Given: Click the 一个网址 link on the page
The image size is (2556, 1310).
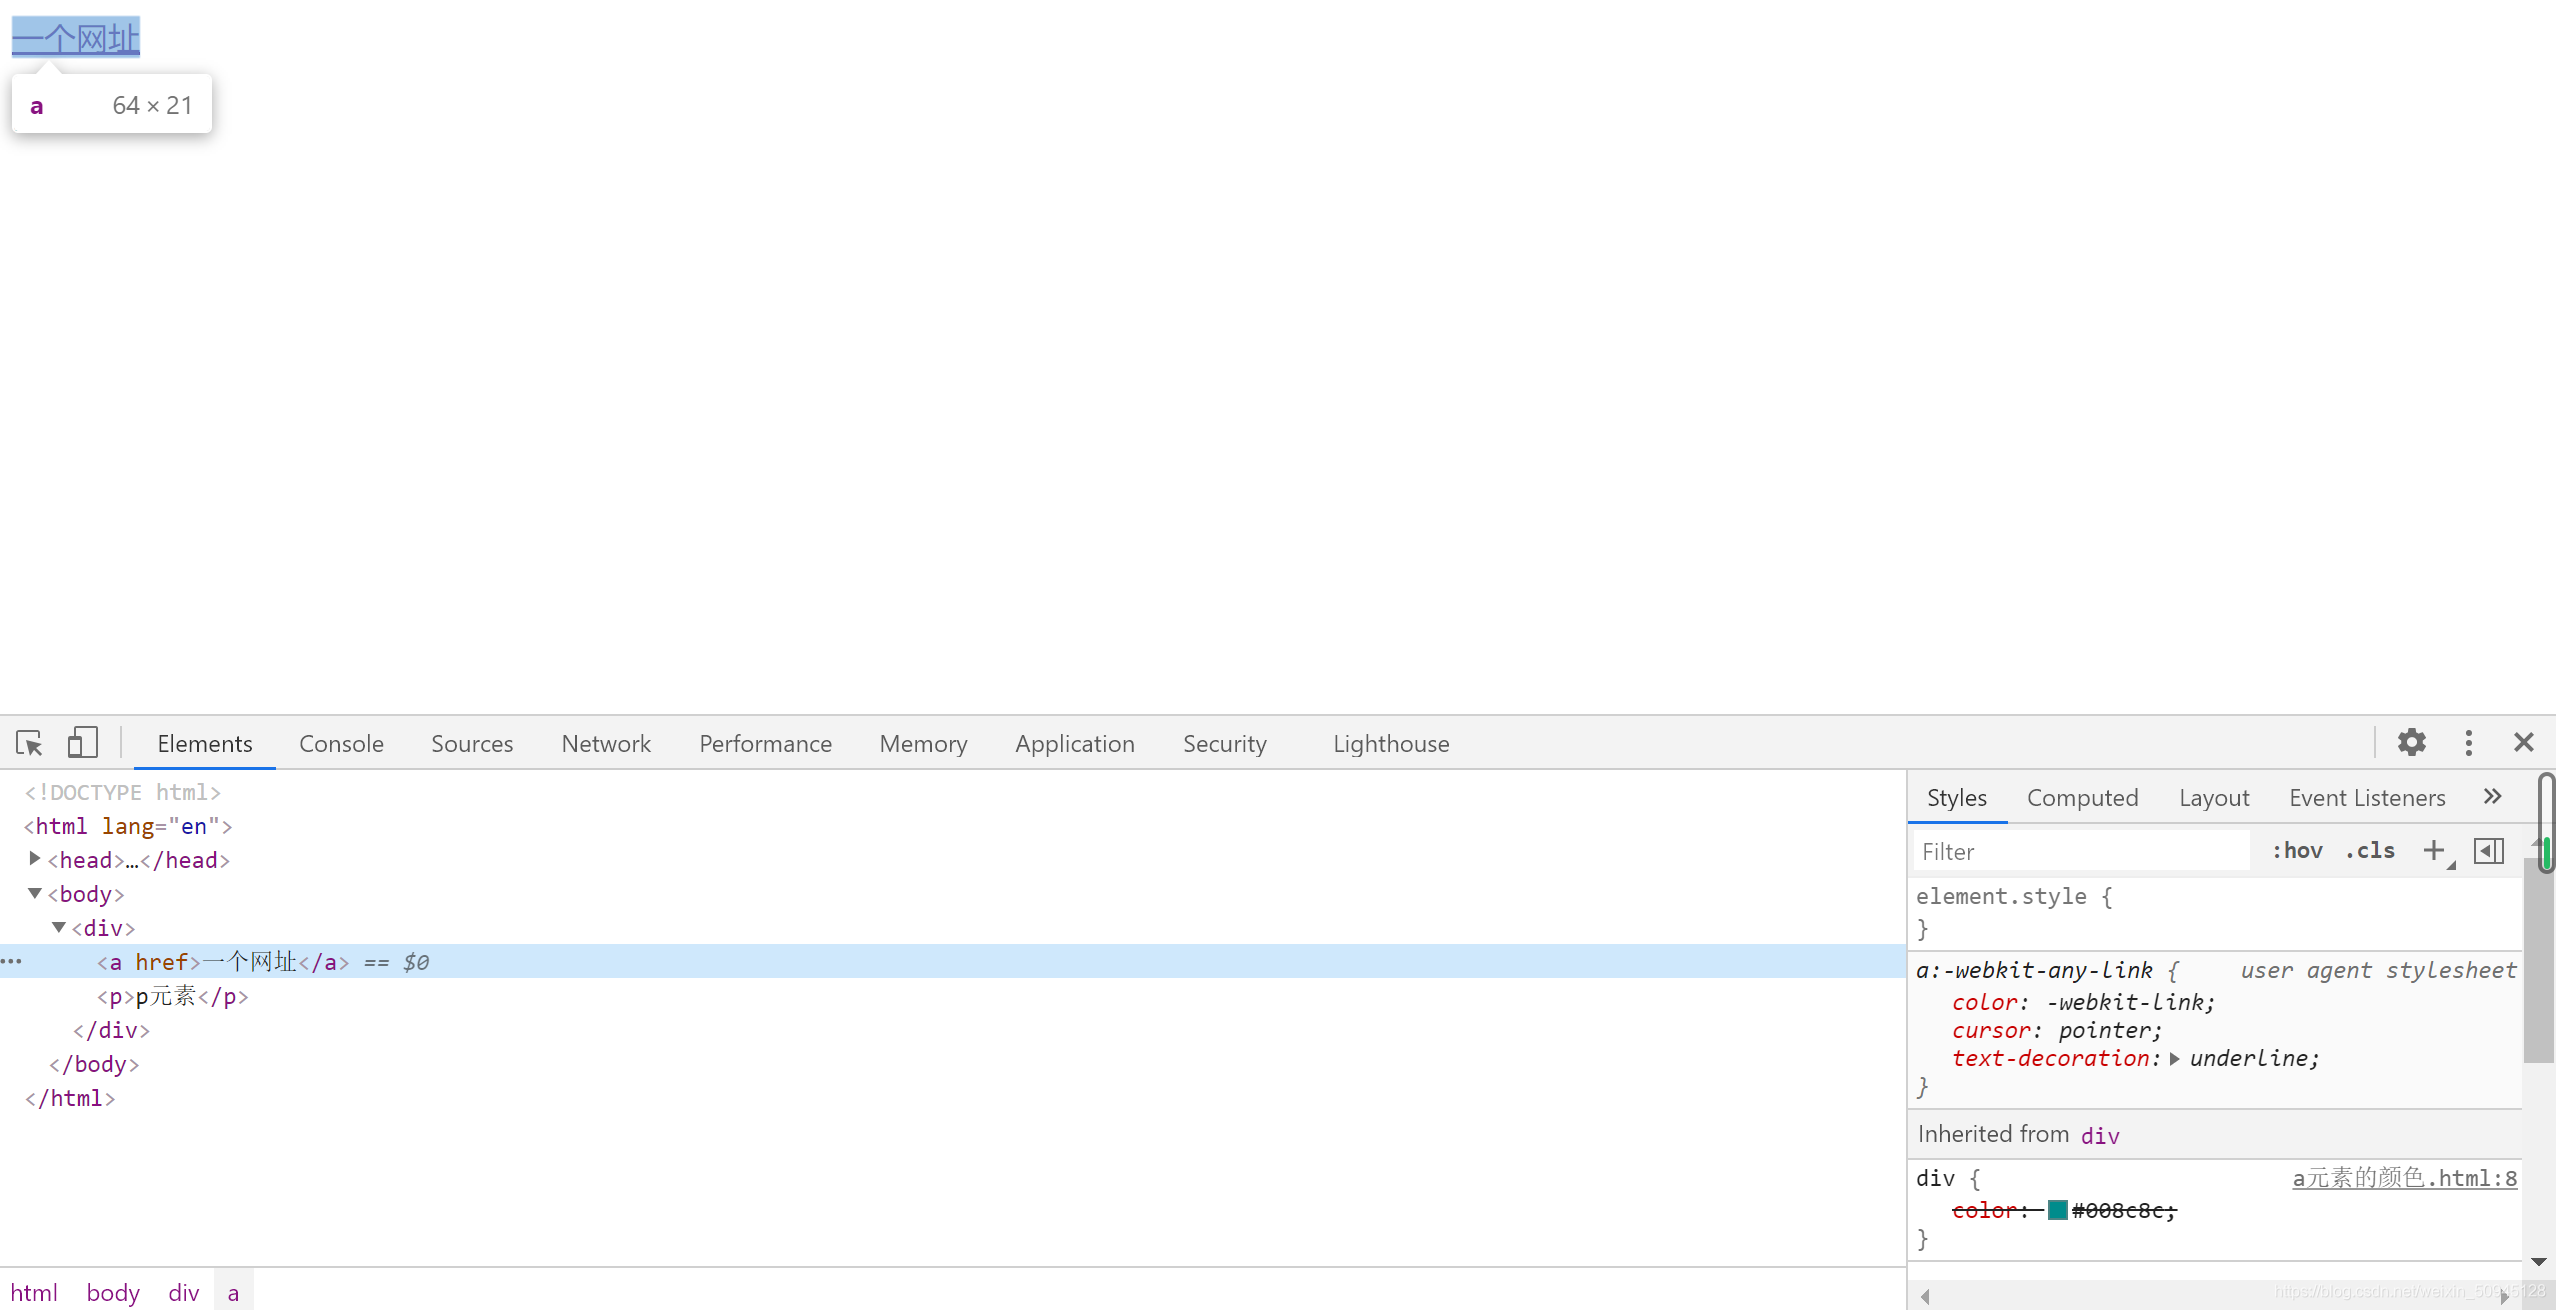Looking at the screenshot, I should (x=76, y=38).
